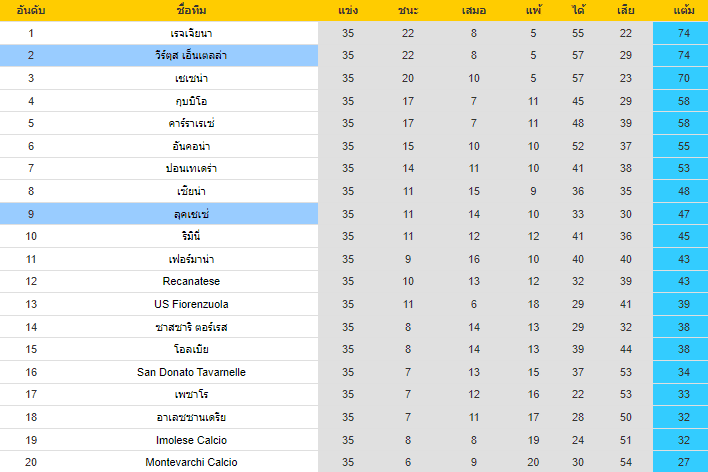Open the Imolese Calcio team entry
Viewport: 708px width, 472px height.
point(191,439)
